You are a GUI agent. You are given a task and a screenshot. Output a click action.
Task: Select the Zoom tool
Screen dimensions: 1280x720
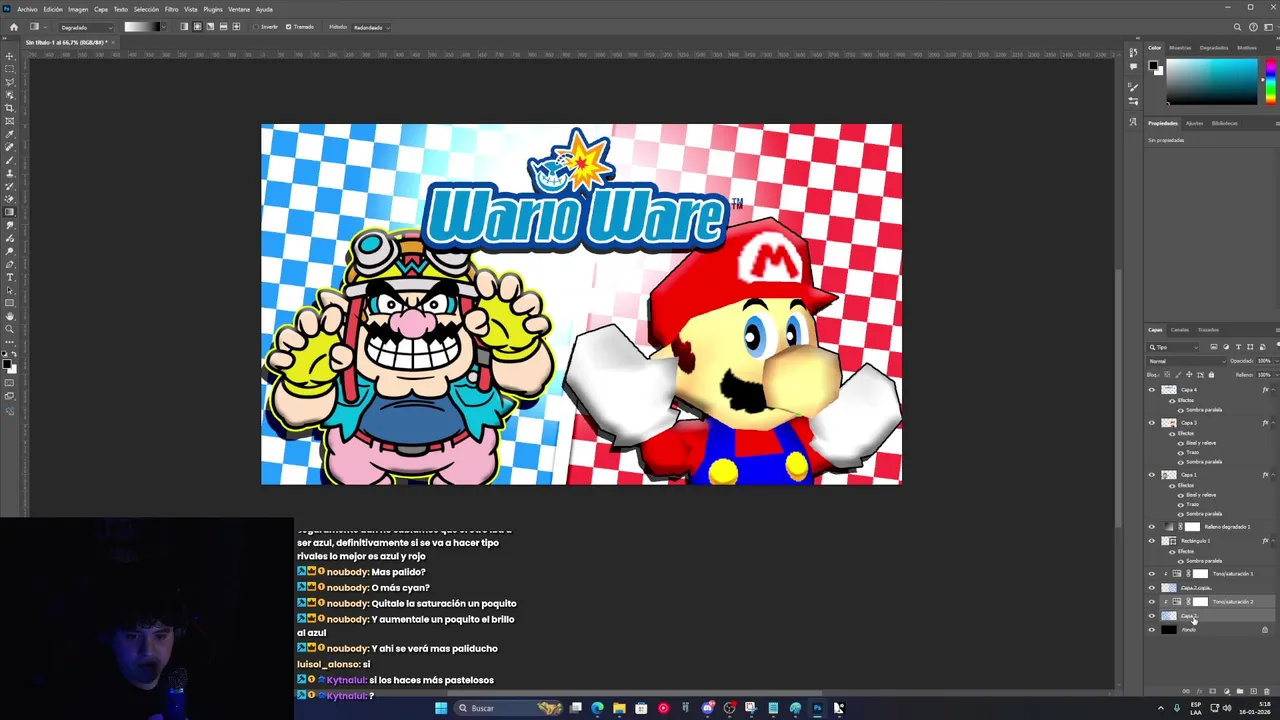[10, 329]
